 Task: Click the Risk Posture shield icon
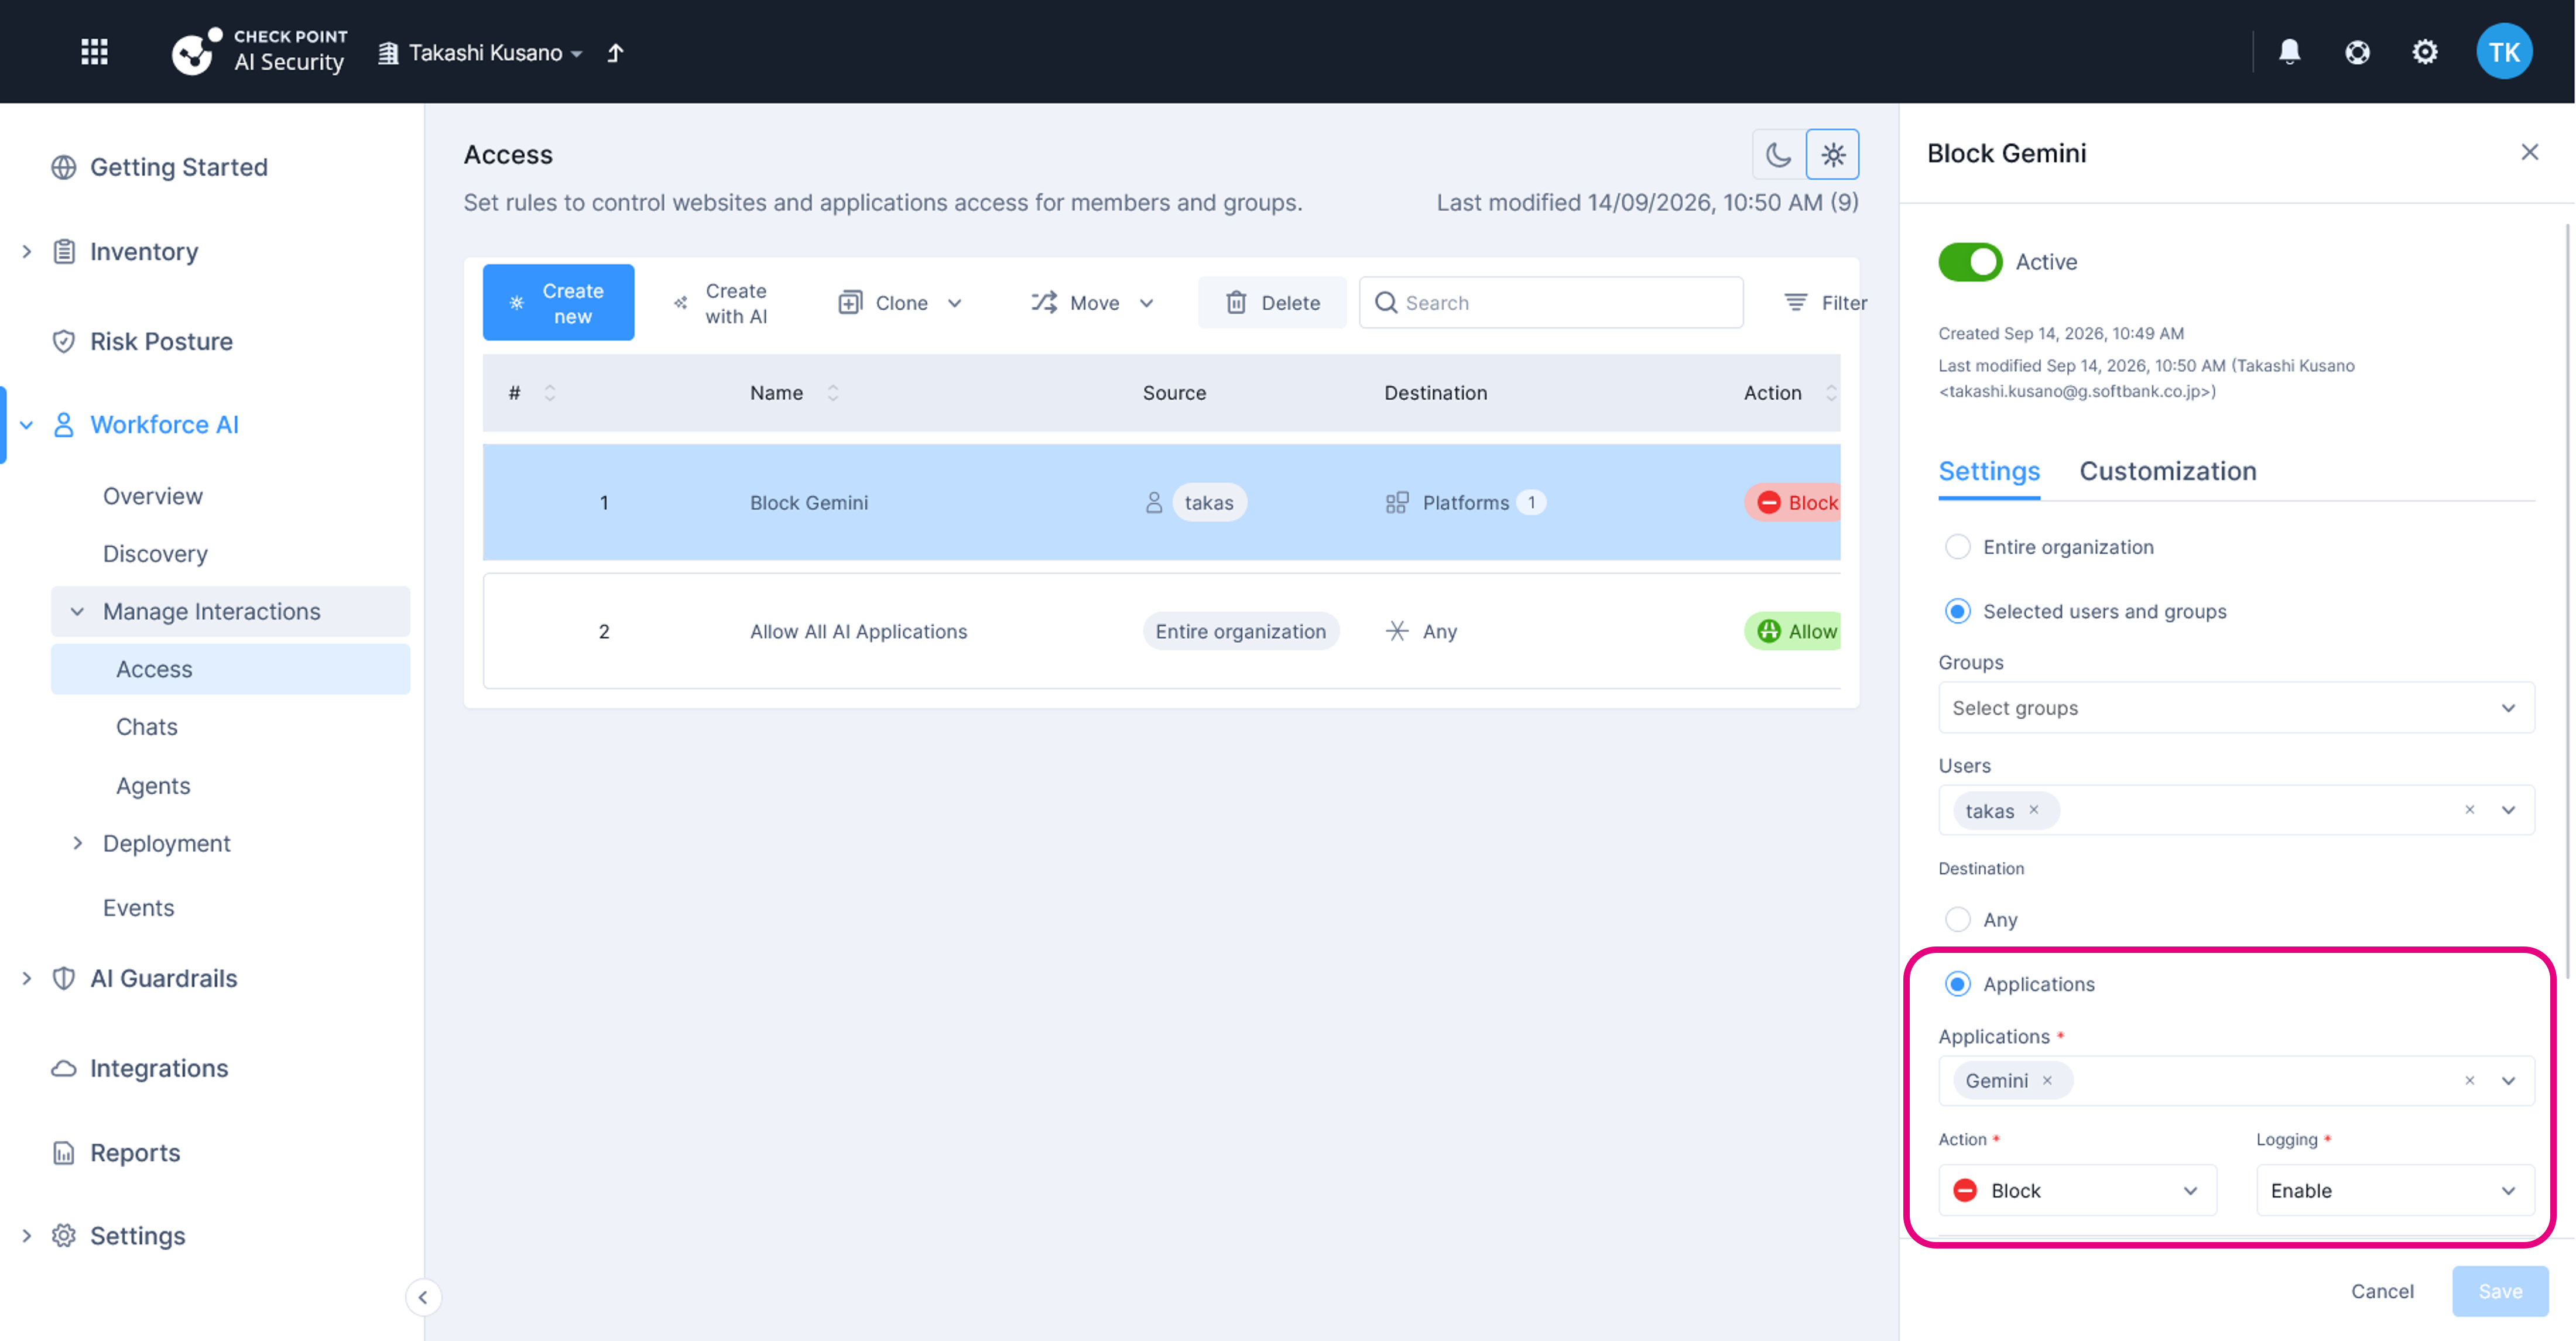[x=63, y=341]
